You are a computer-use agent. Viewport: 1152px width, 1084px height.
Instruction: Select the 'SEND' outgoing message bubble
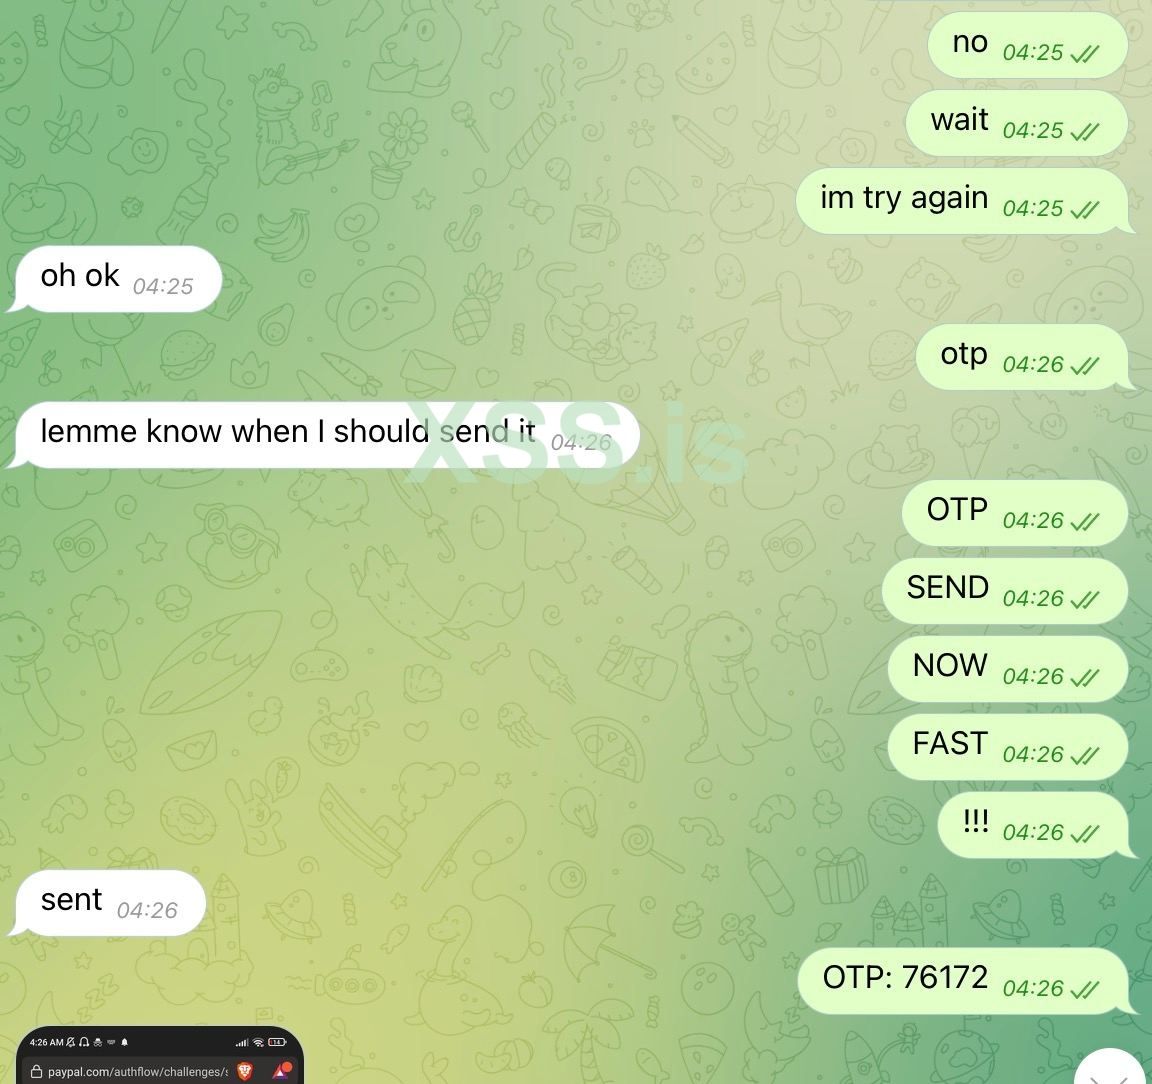[1004, 591]
